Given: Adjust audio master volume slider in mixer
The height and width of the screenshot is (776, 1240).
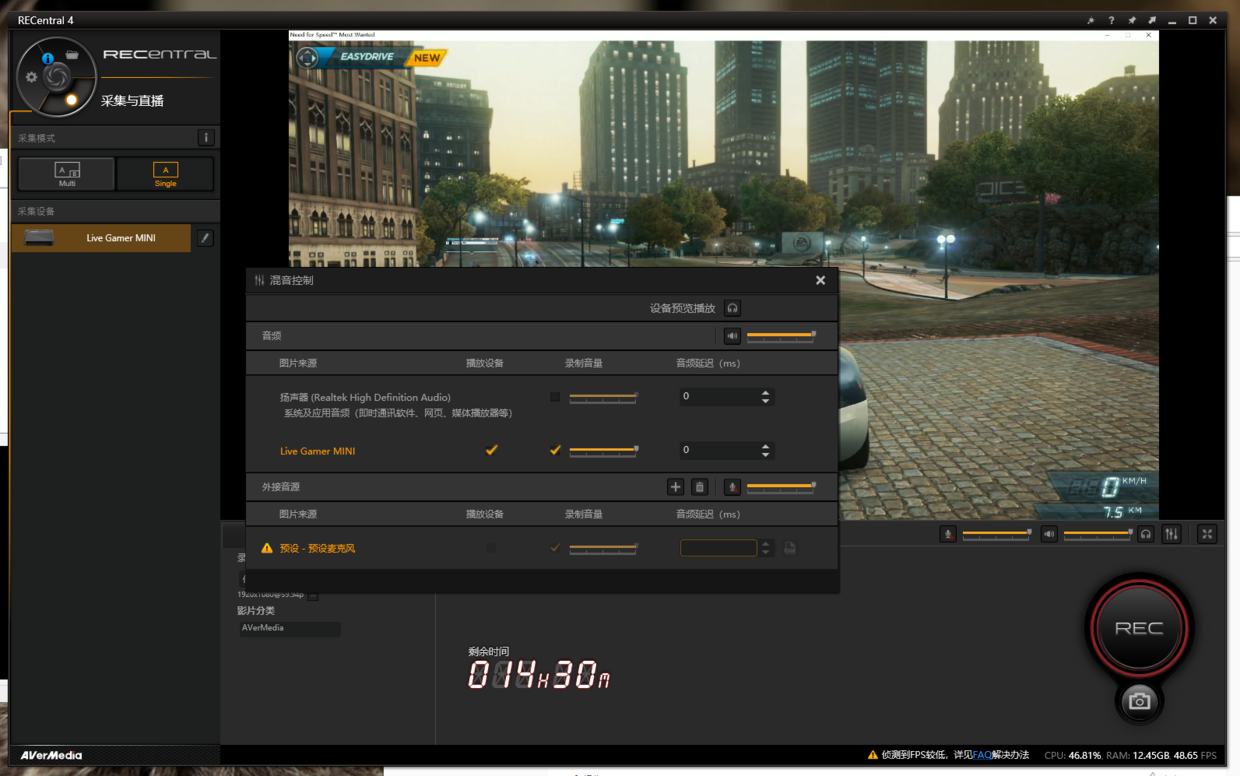Looking at the screenshot, I should [781, 336].
